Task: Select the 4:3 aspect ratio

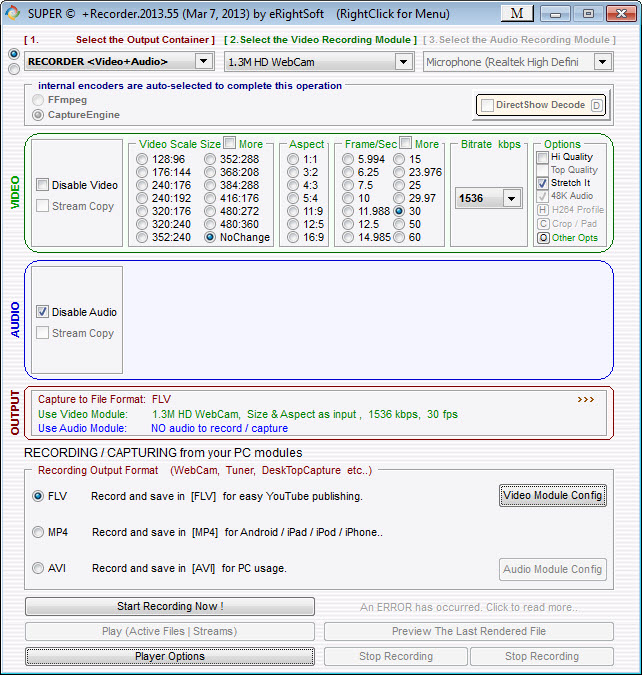Action: click(293, 185)
